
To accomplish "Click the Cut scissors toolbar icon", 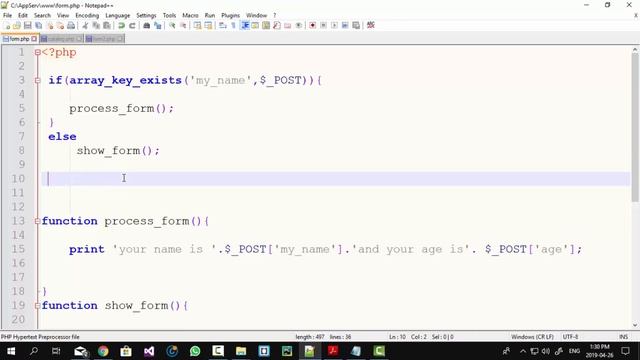I will [x=85, y=25].
